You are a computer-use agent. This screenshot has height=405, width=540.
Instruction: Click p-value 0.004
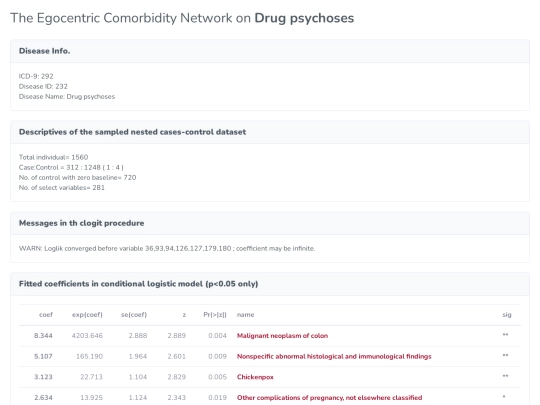coord(218,336)
